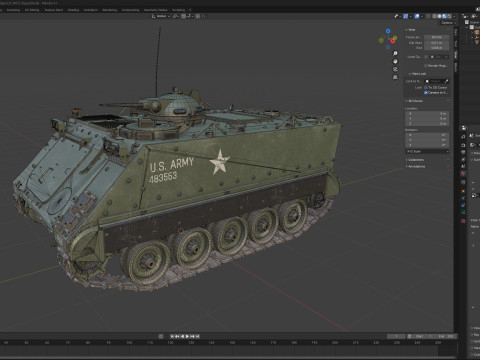
Task: Open the pivot point dropdown
Action: (x=176, y=16)
